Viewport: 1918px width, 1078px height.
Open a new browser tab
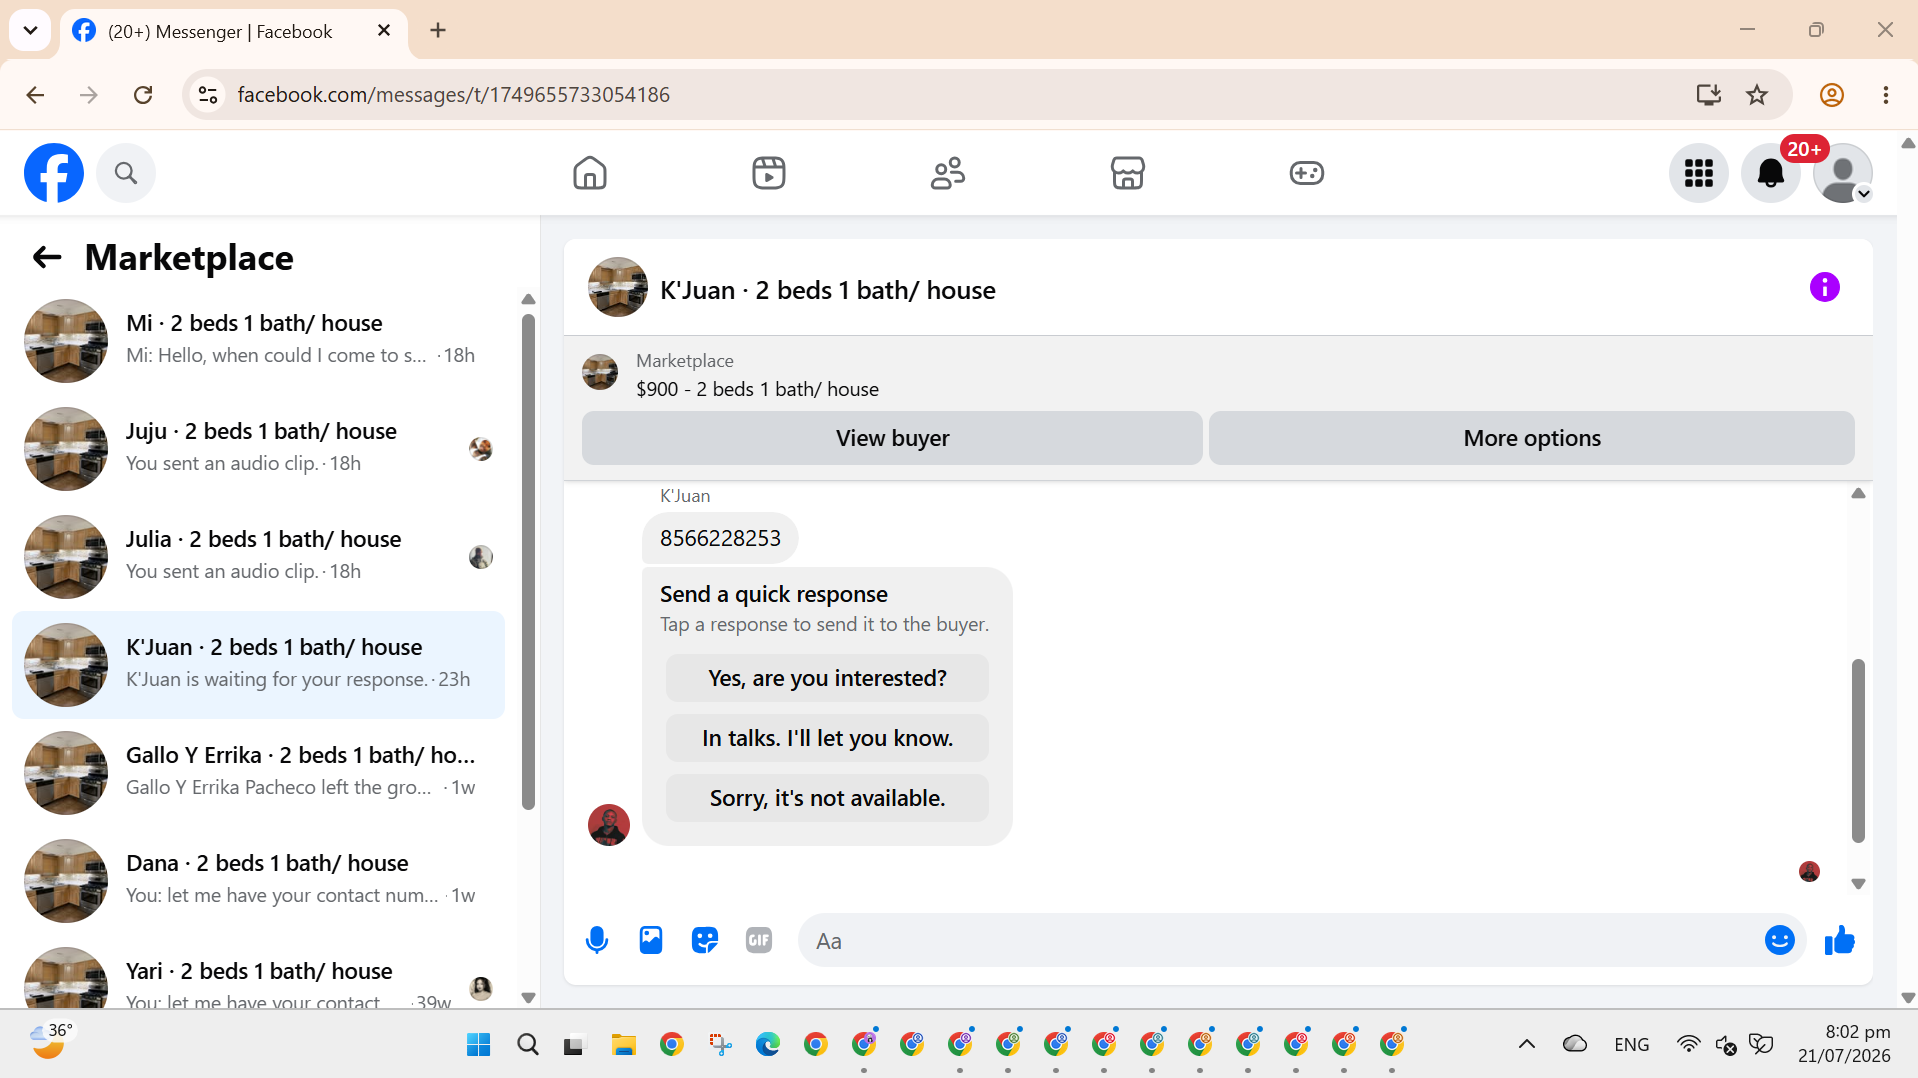tap(438, 30)
